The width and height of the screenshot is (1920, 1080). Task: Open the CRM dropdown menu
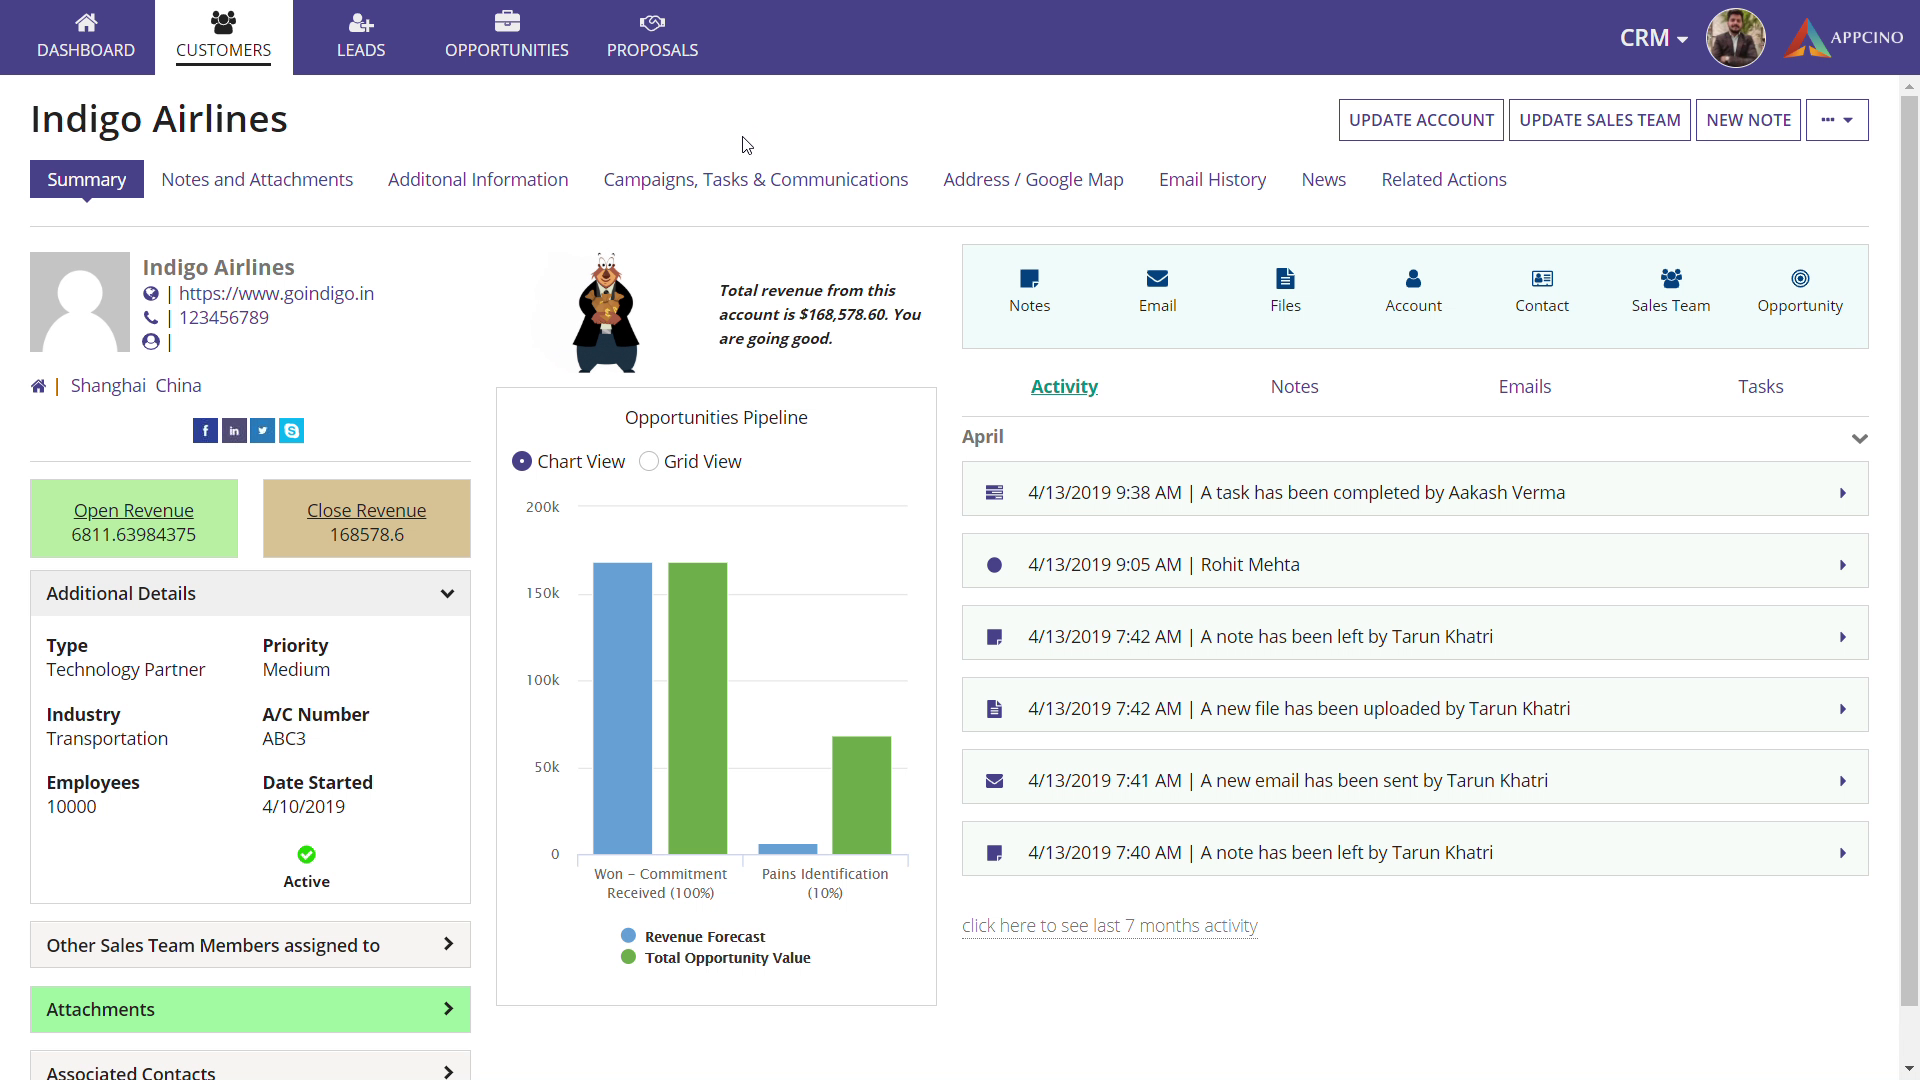coord(1653,38)
